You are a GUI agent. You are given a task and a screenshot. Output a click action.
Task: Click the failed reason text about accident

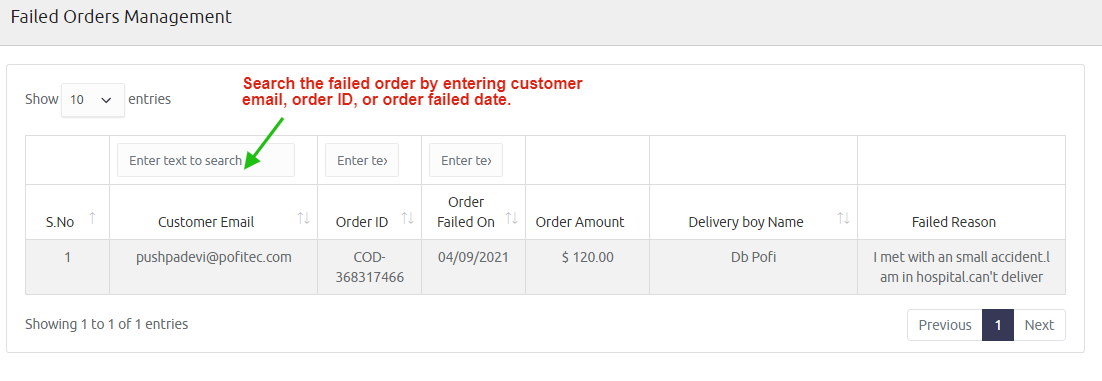tap(961, 267)
